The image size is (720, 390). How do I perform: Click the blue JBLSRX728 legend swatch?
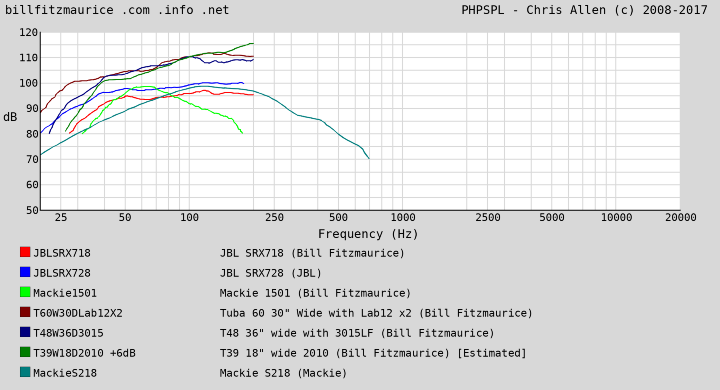(25, 272)
